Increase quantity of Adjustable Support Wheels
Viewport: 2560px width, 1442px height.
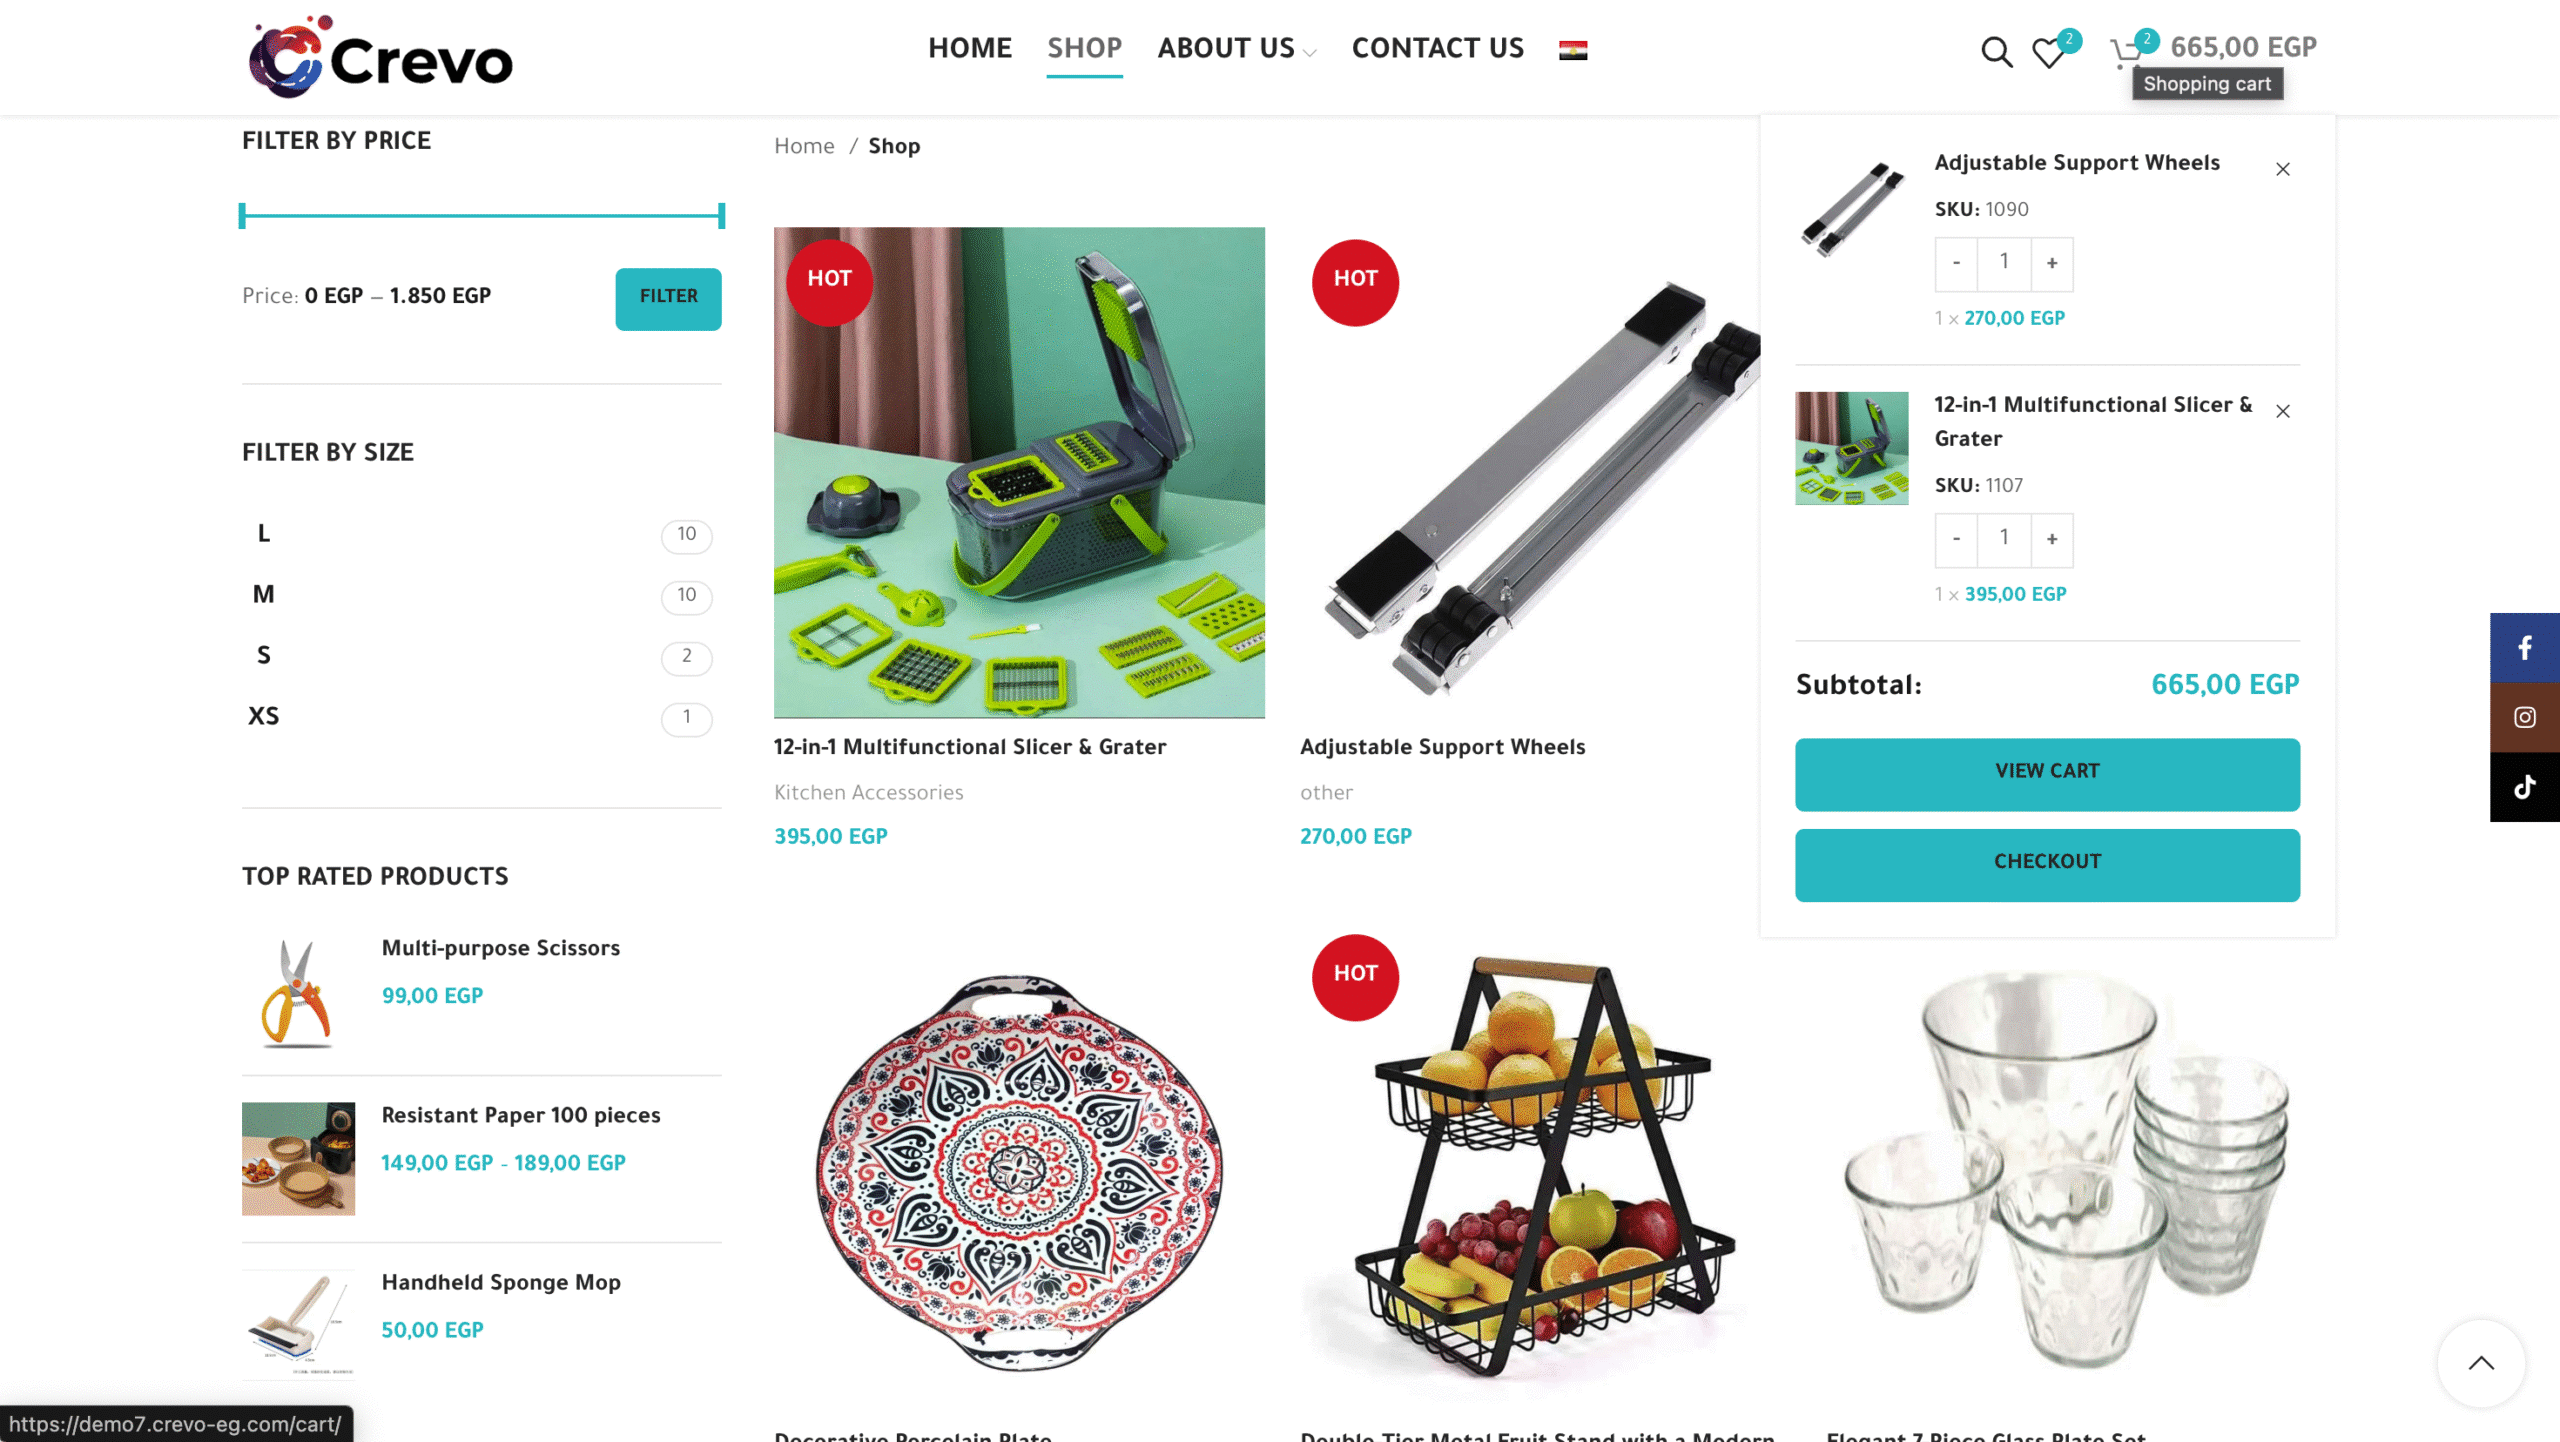point(2052,263)
